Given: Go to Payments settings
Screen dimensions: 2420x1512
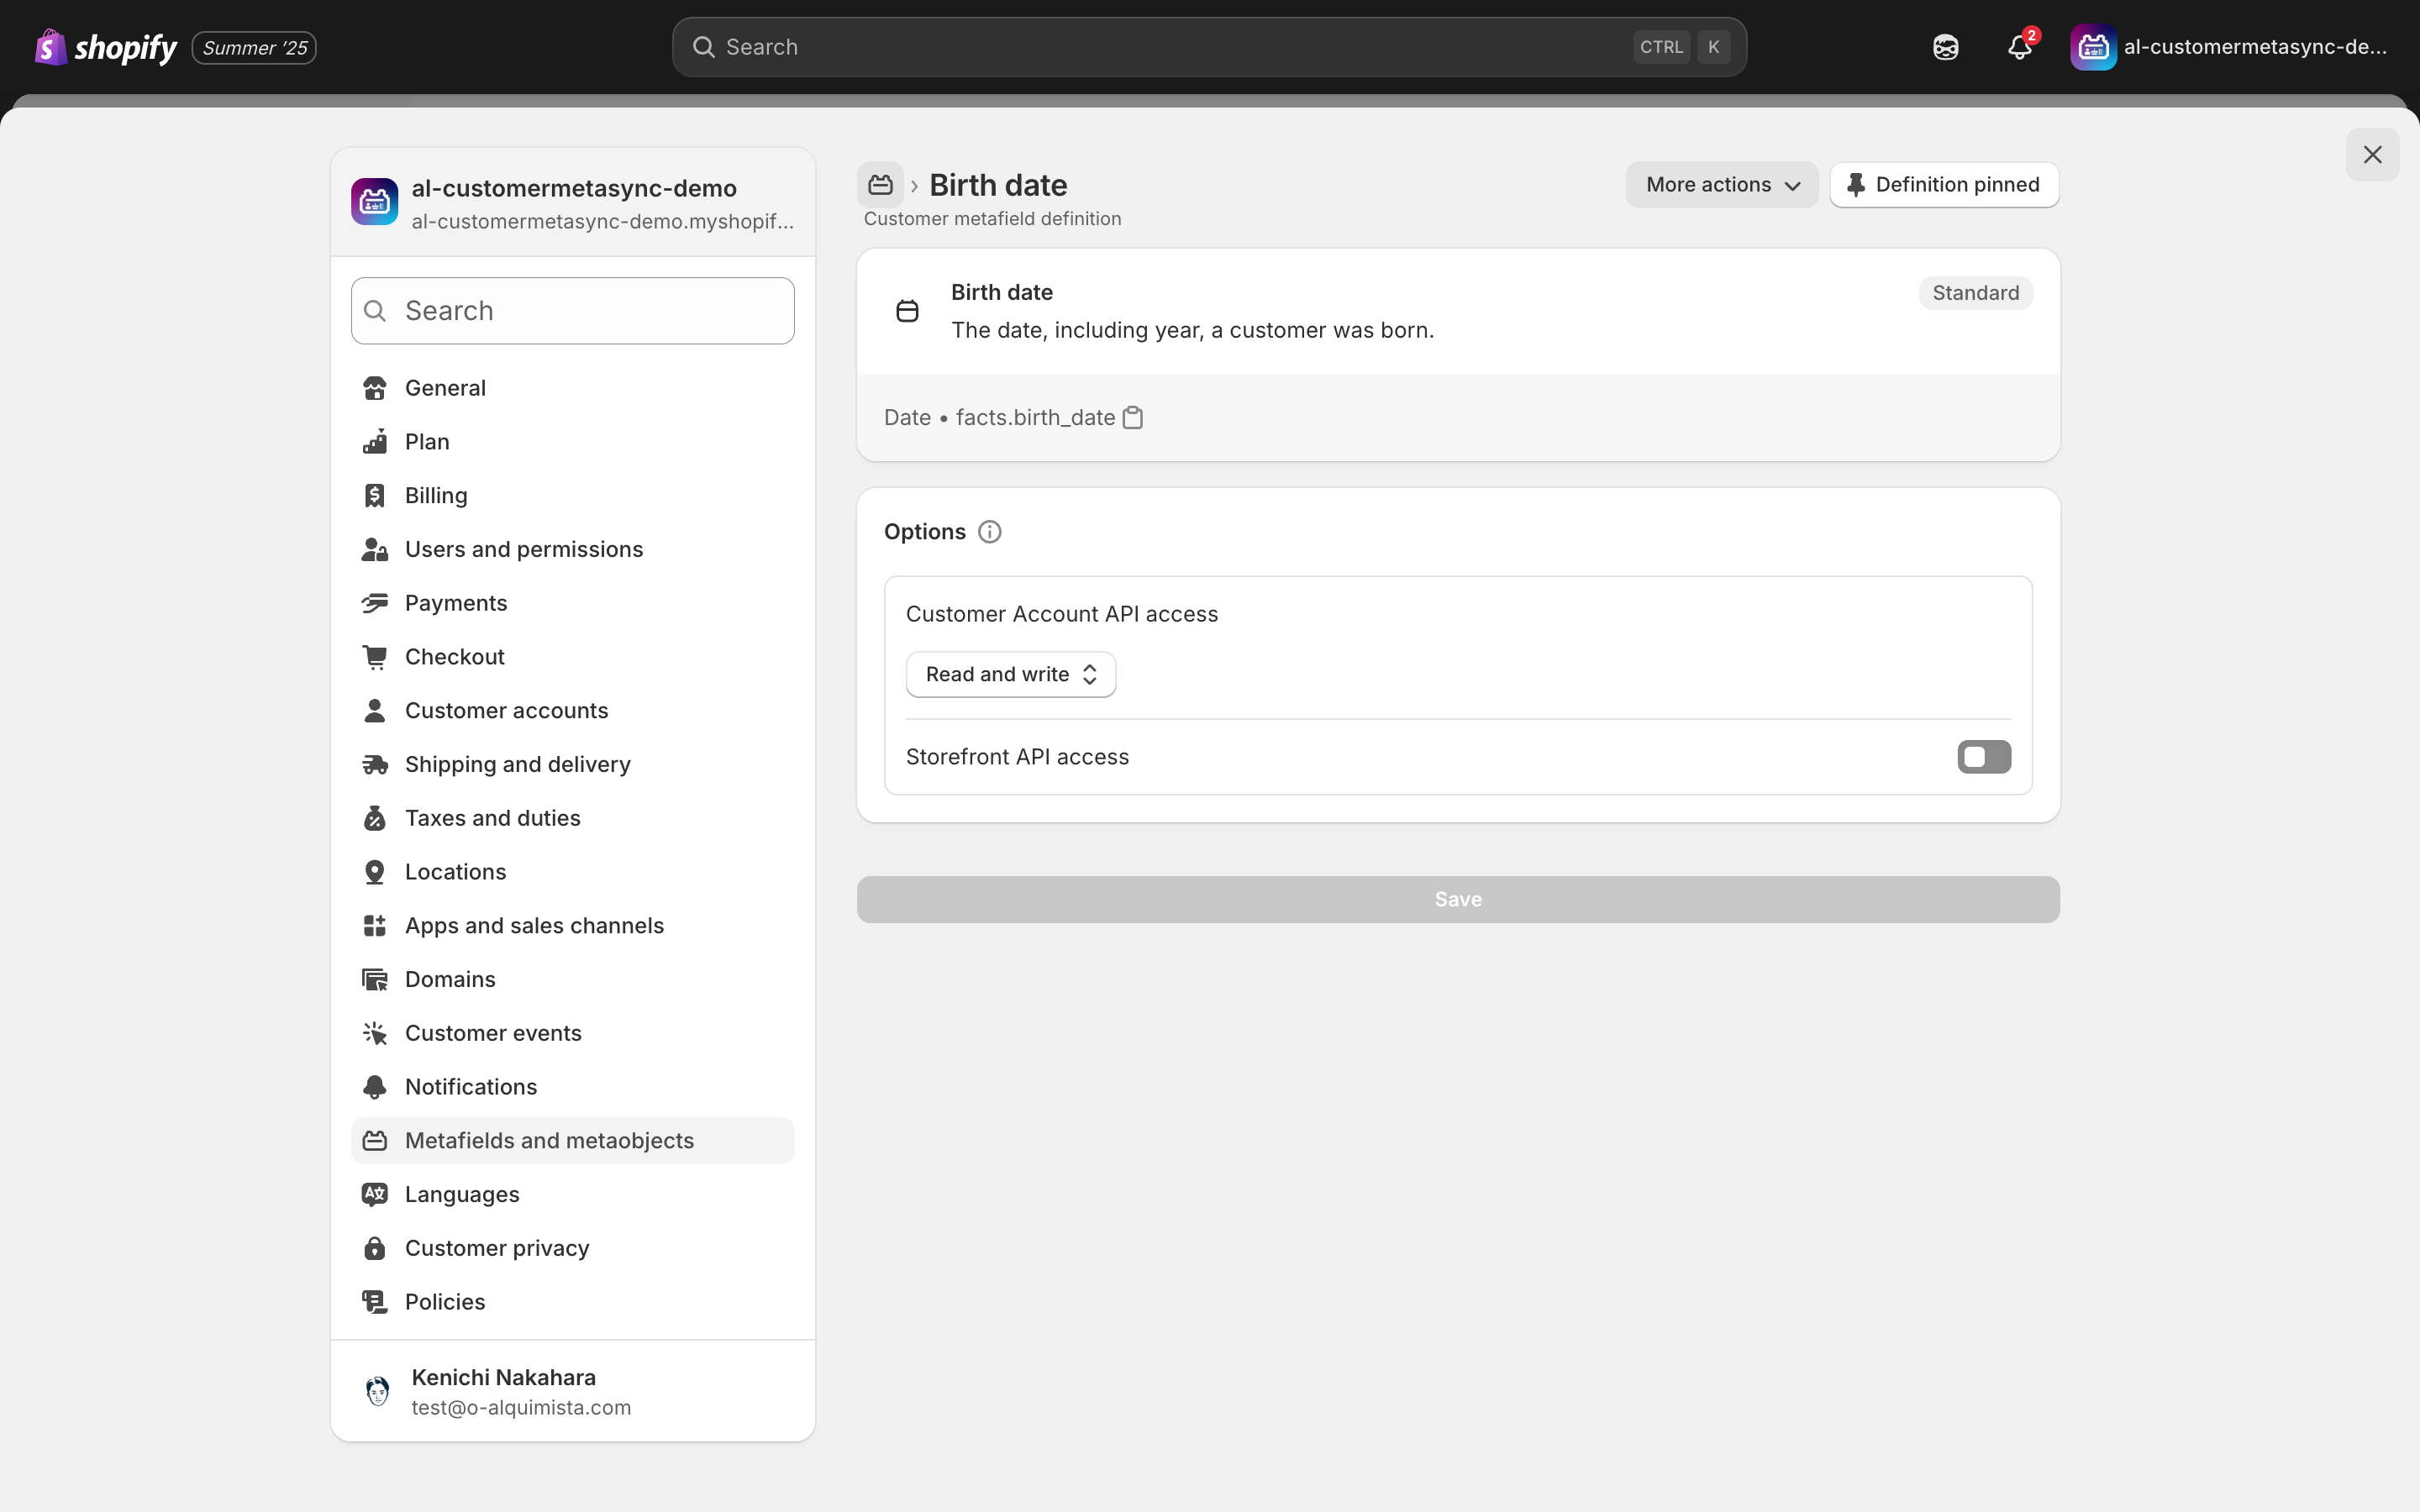Looking at the screenshot, I should (x=573, y=603).
